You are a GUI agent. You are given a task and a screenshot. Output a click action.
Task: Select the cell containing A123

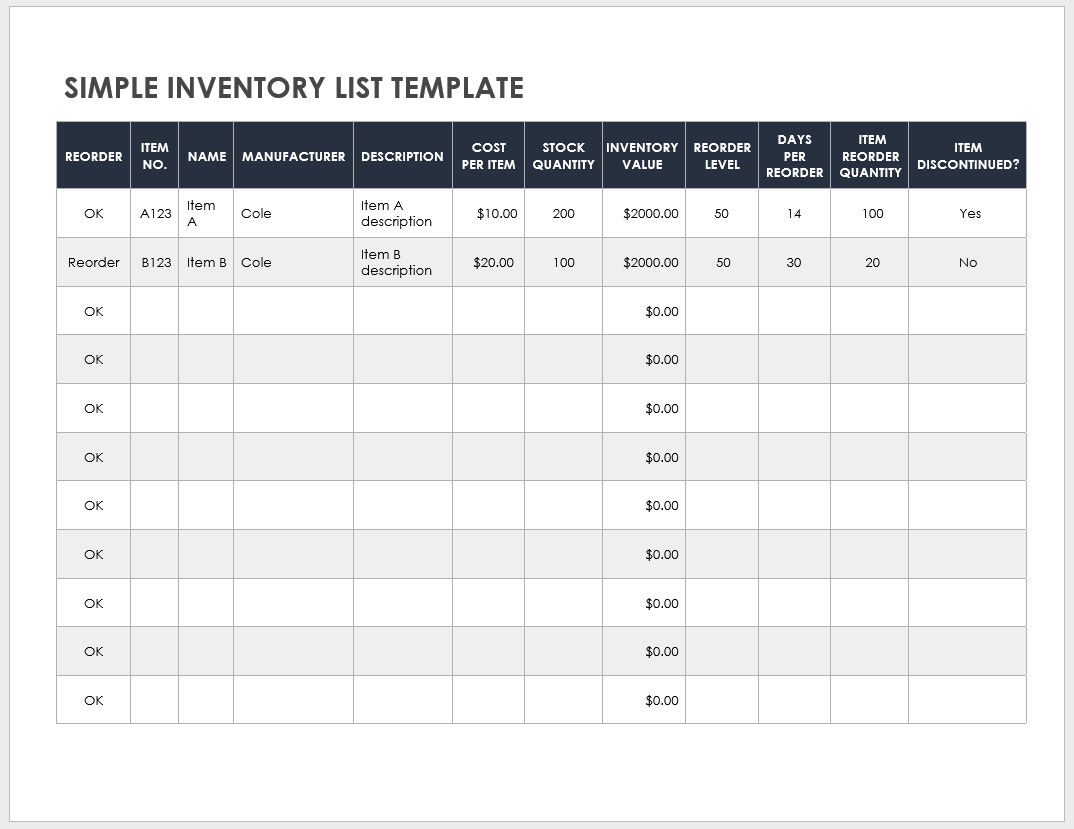point(153,213)
